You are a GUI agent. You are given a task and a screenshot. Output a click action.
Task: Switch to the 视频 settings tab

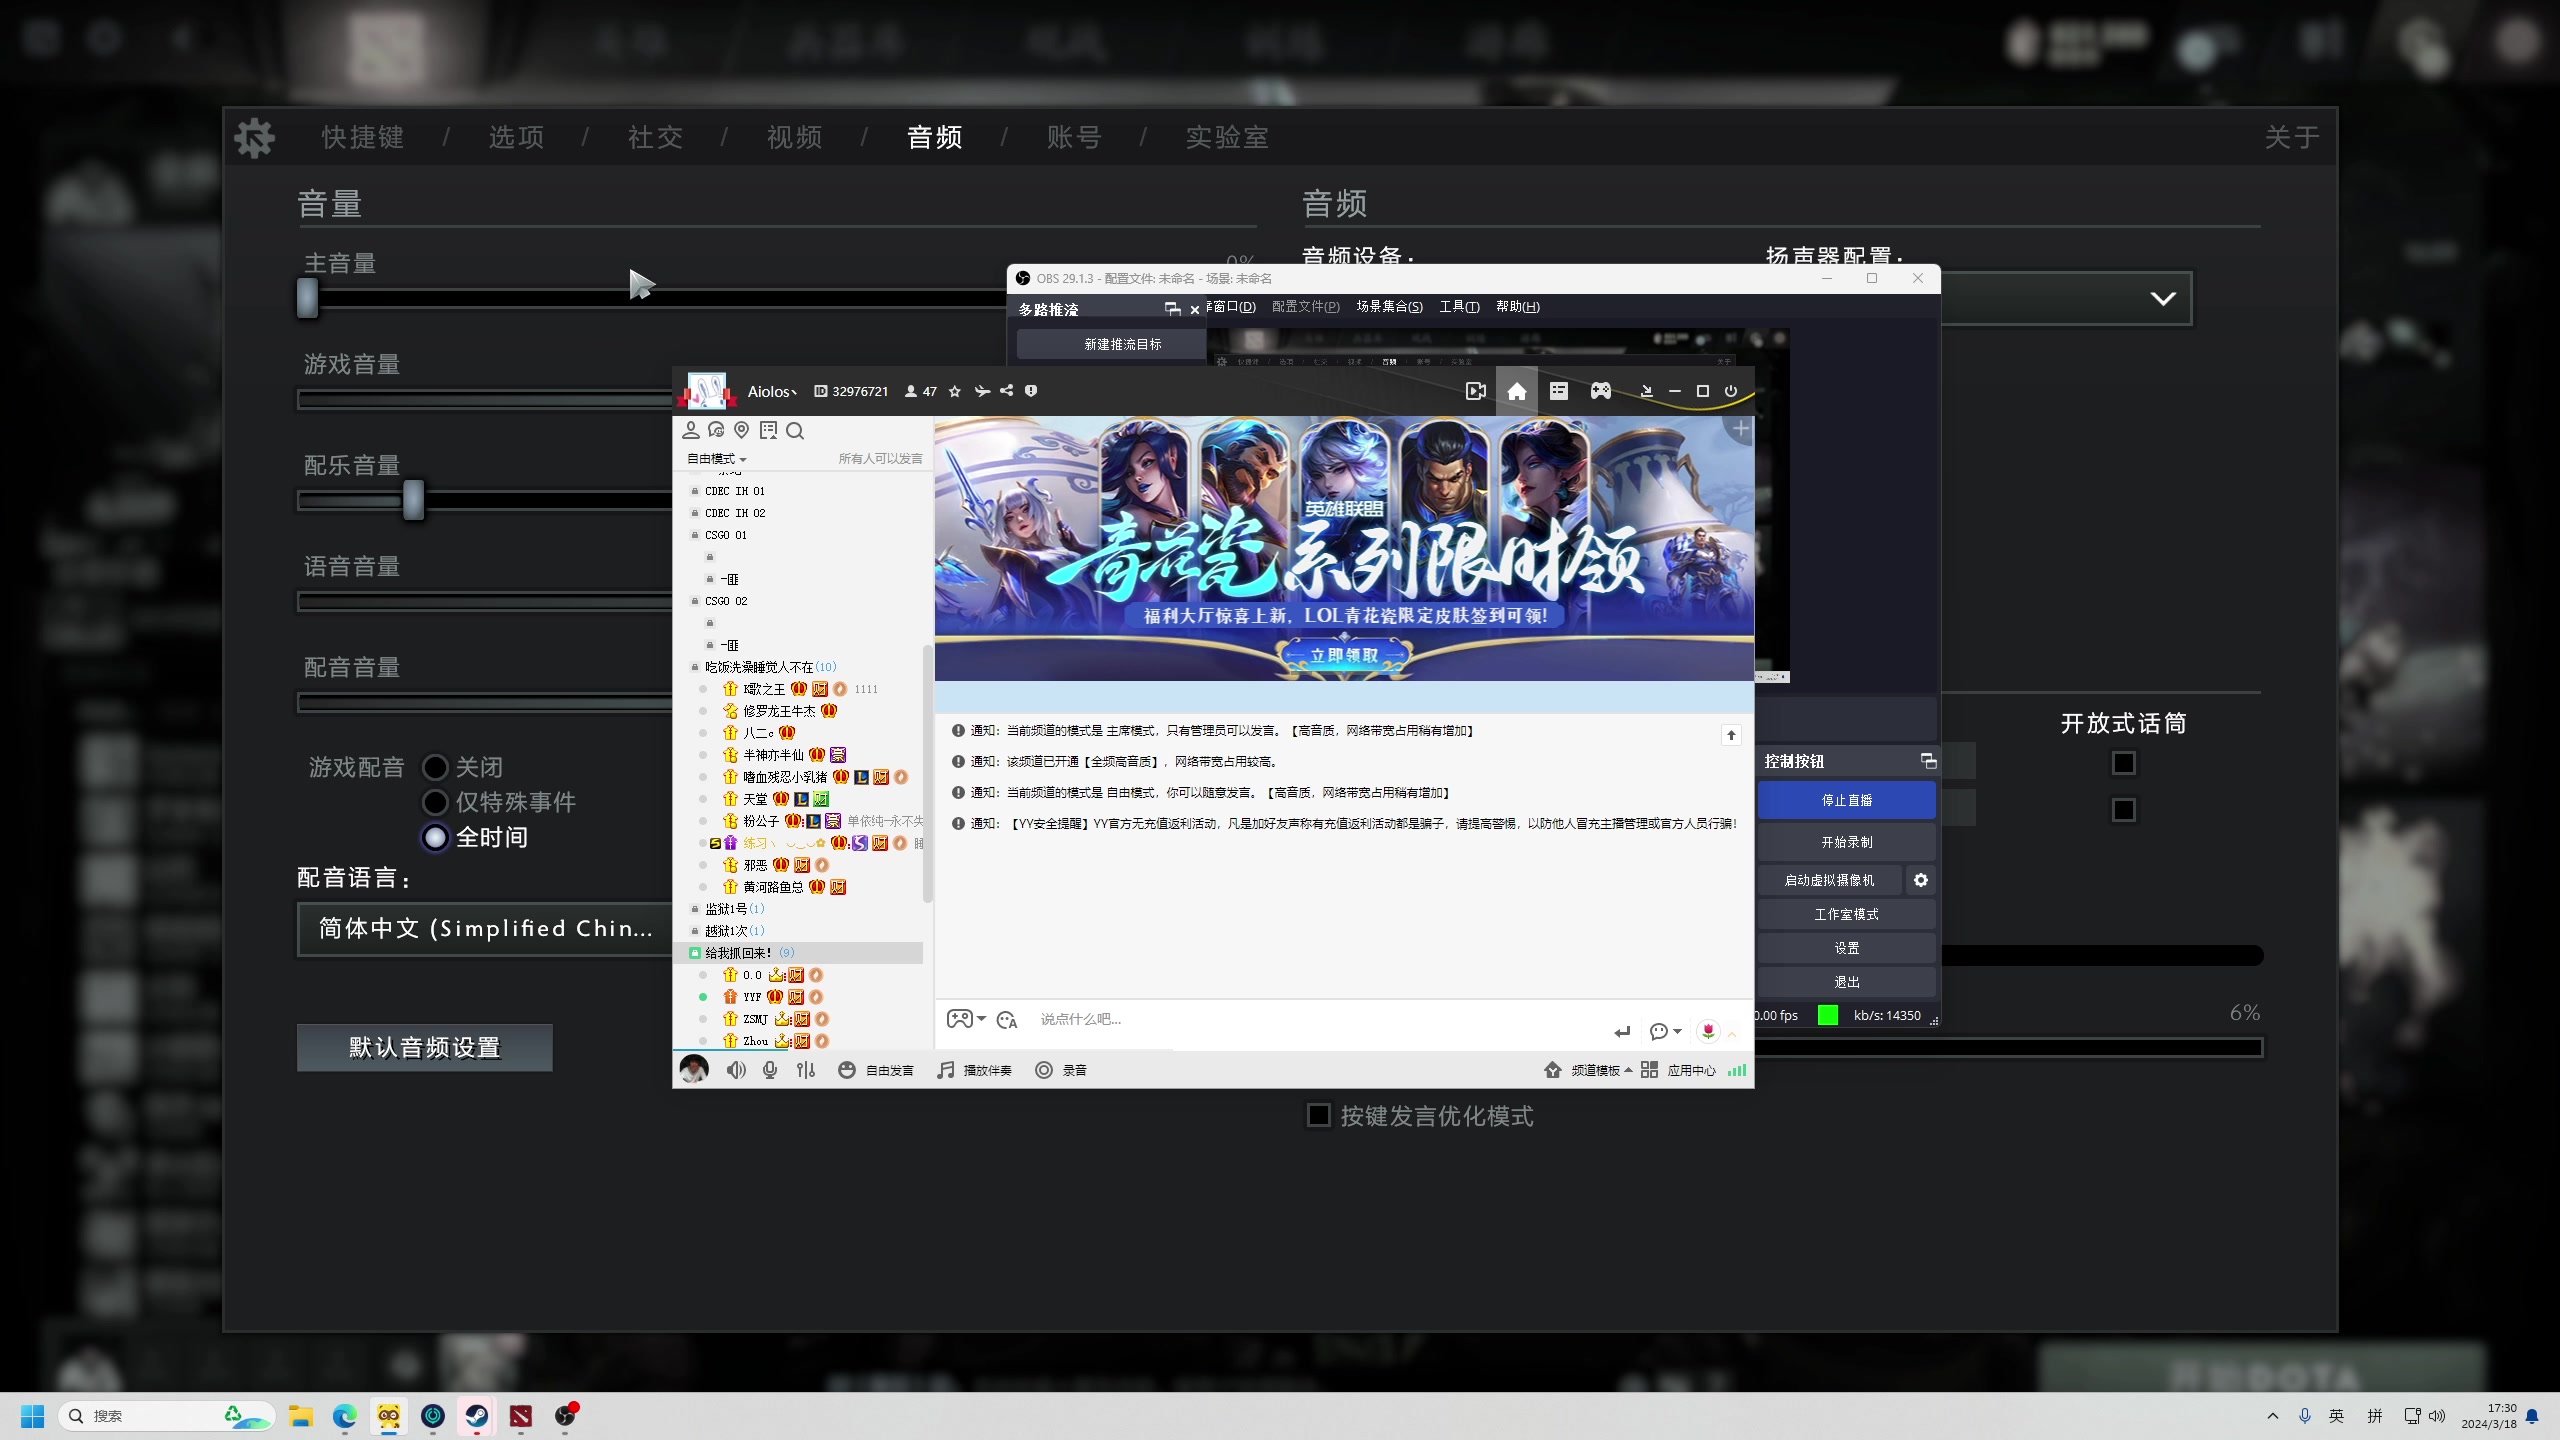(x=794, y=137)
